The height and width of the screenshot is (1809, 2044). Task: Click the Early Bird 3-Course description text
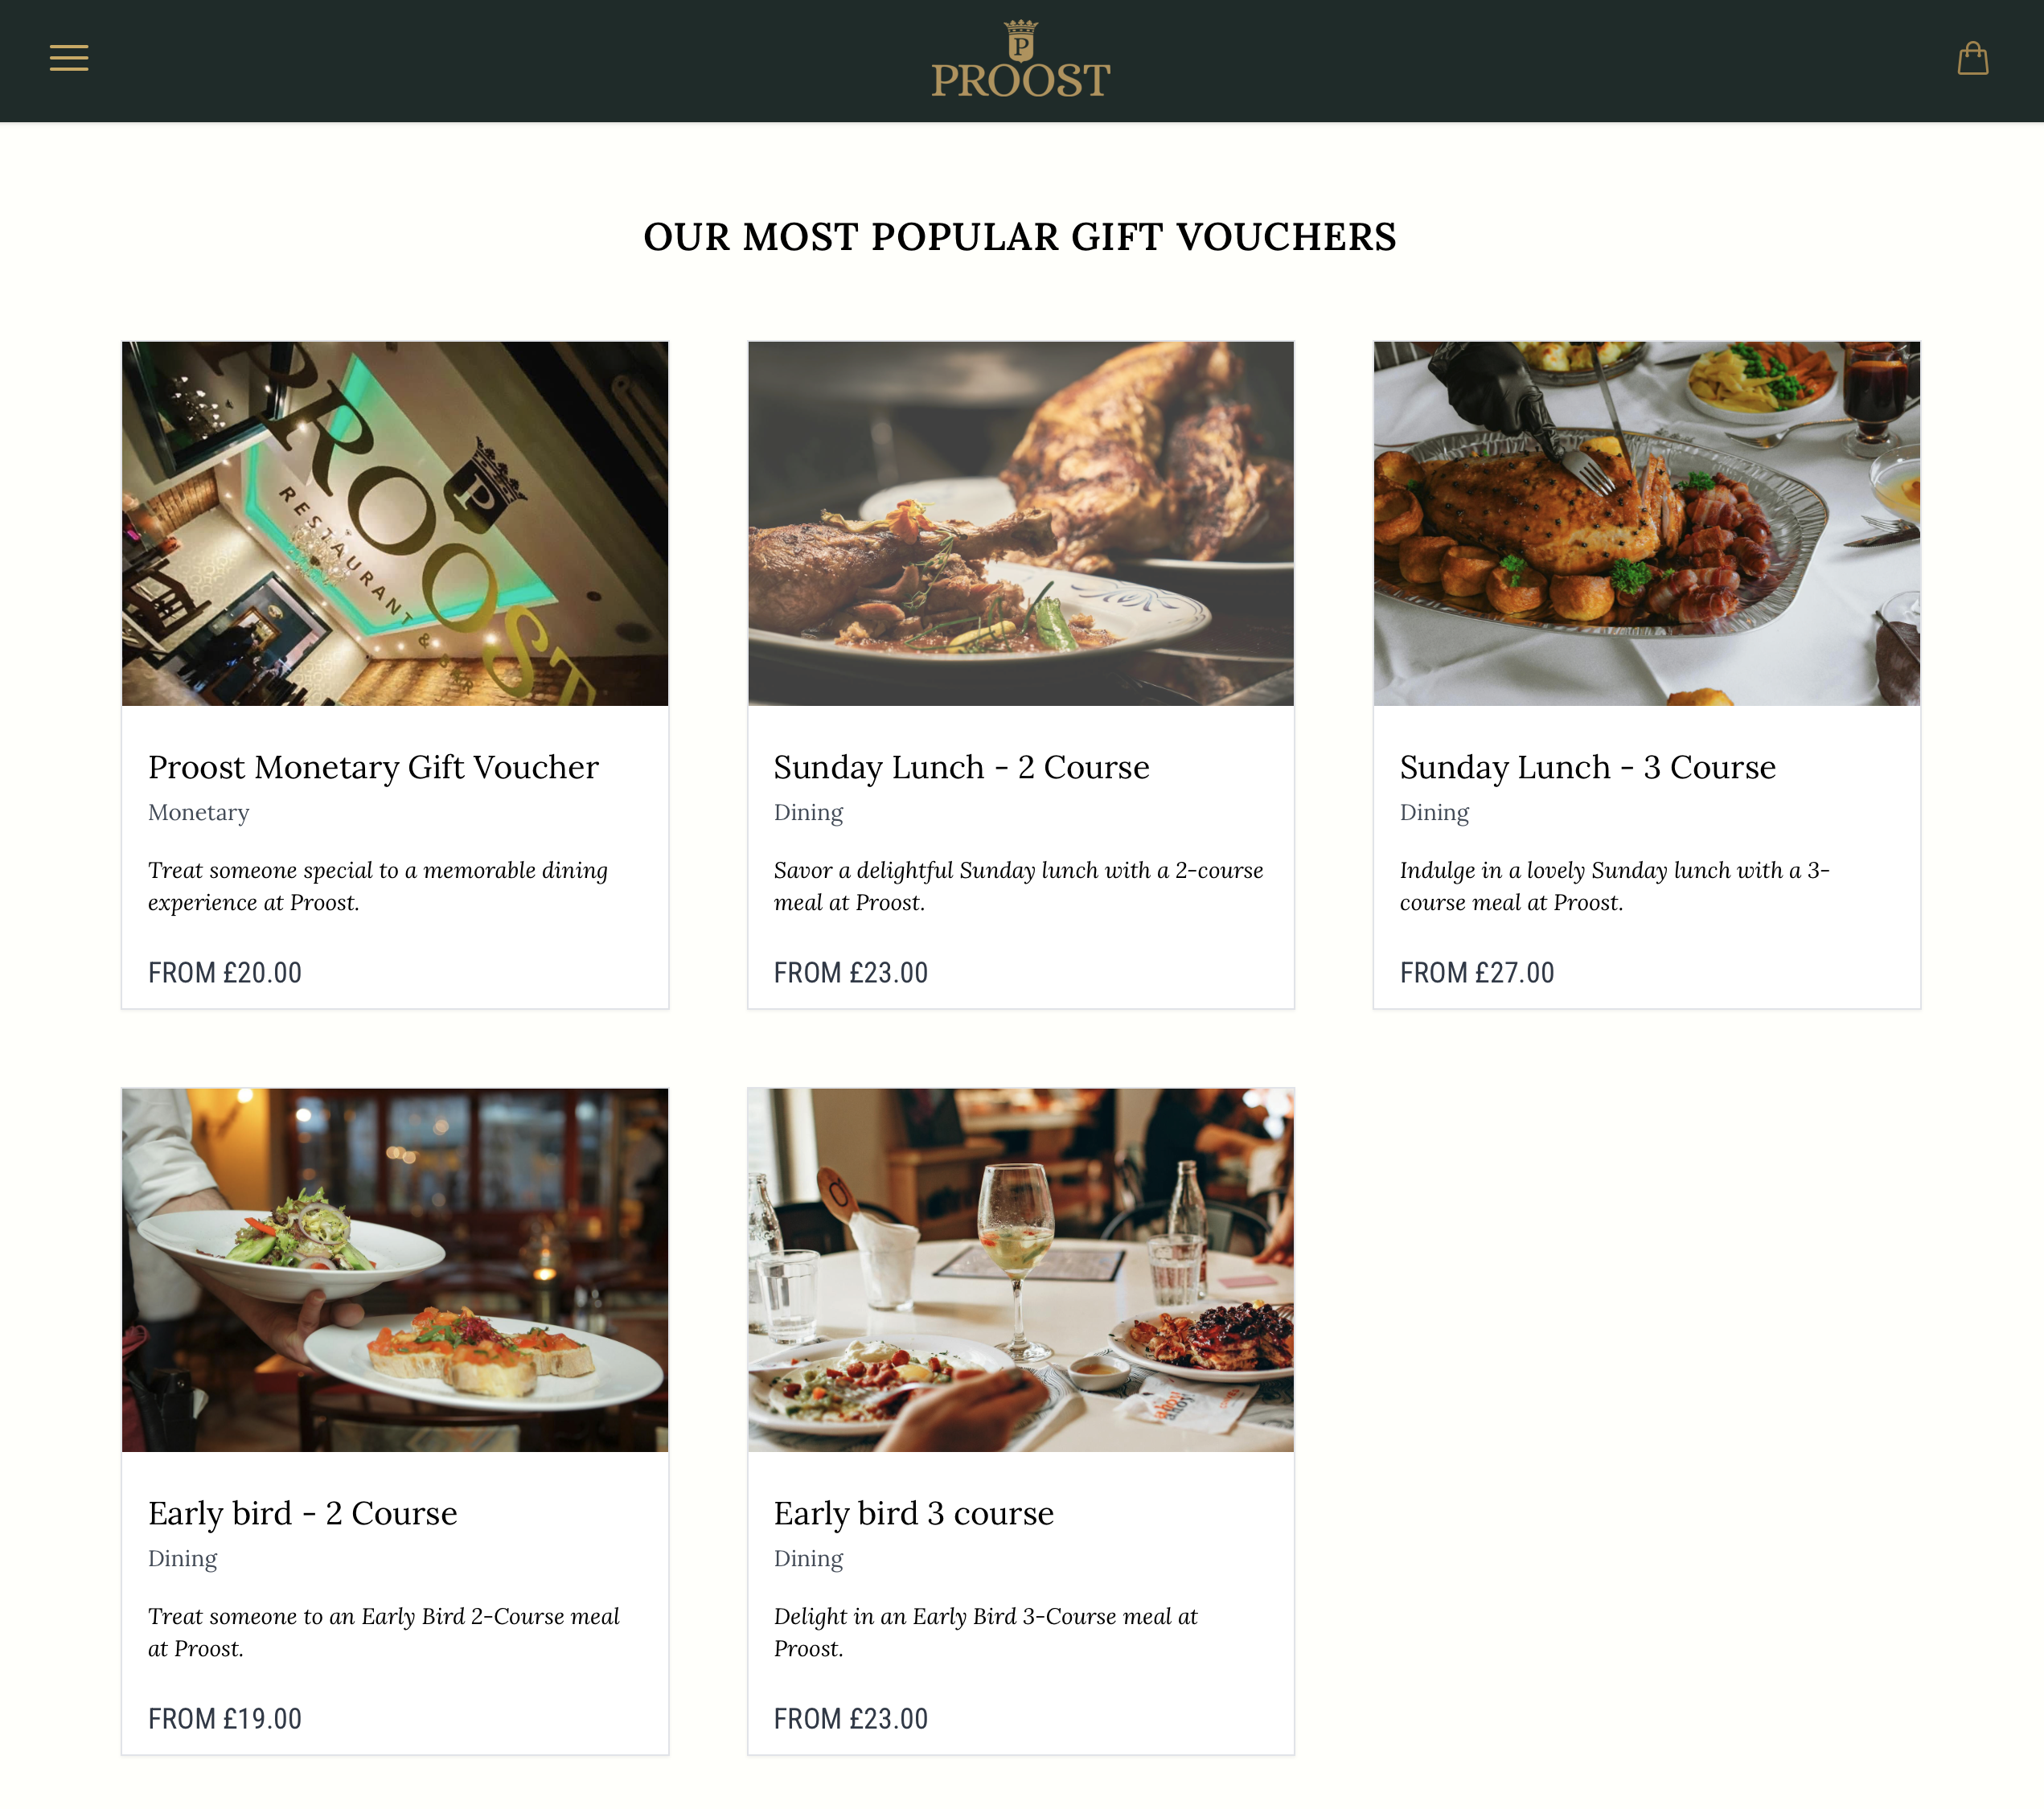coord(985,1632)
